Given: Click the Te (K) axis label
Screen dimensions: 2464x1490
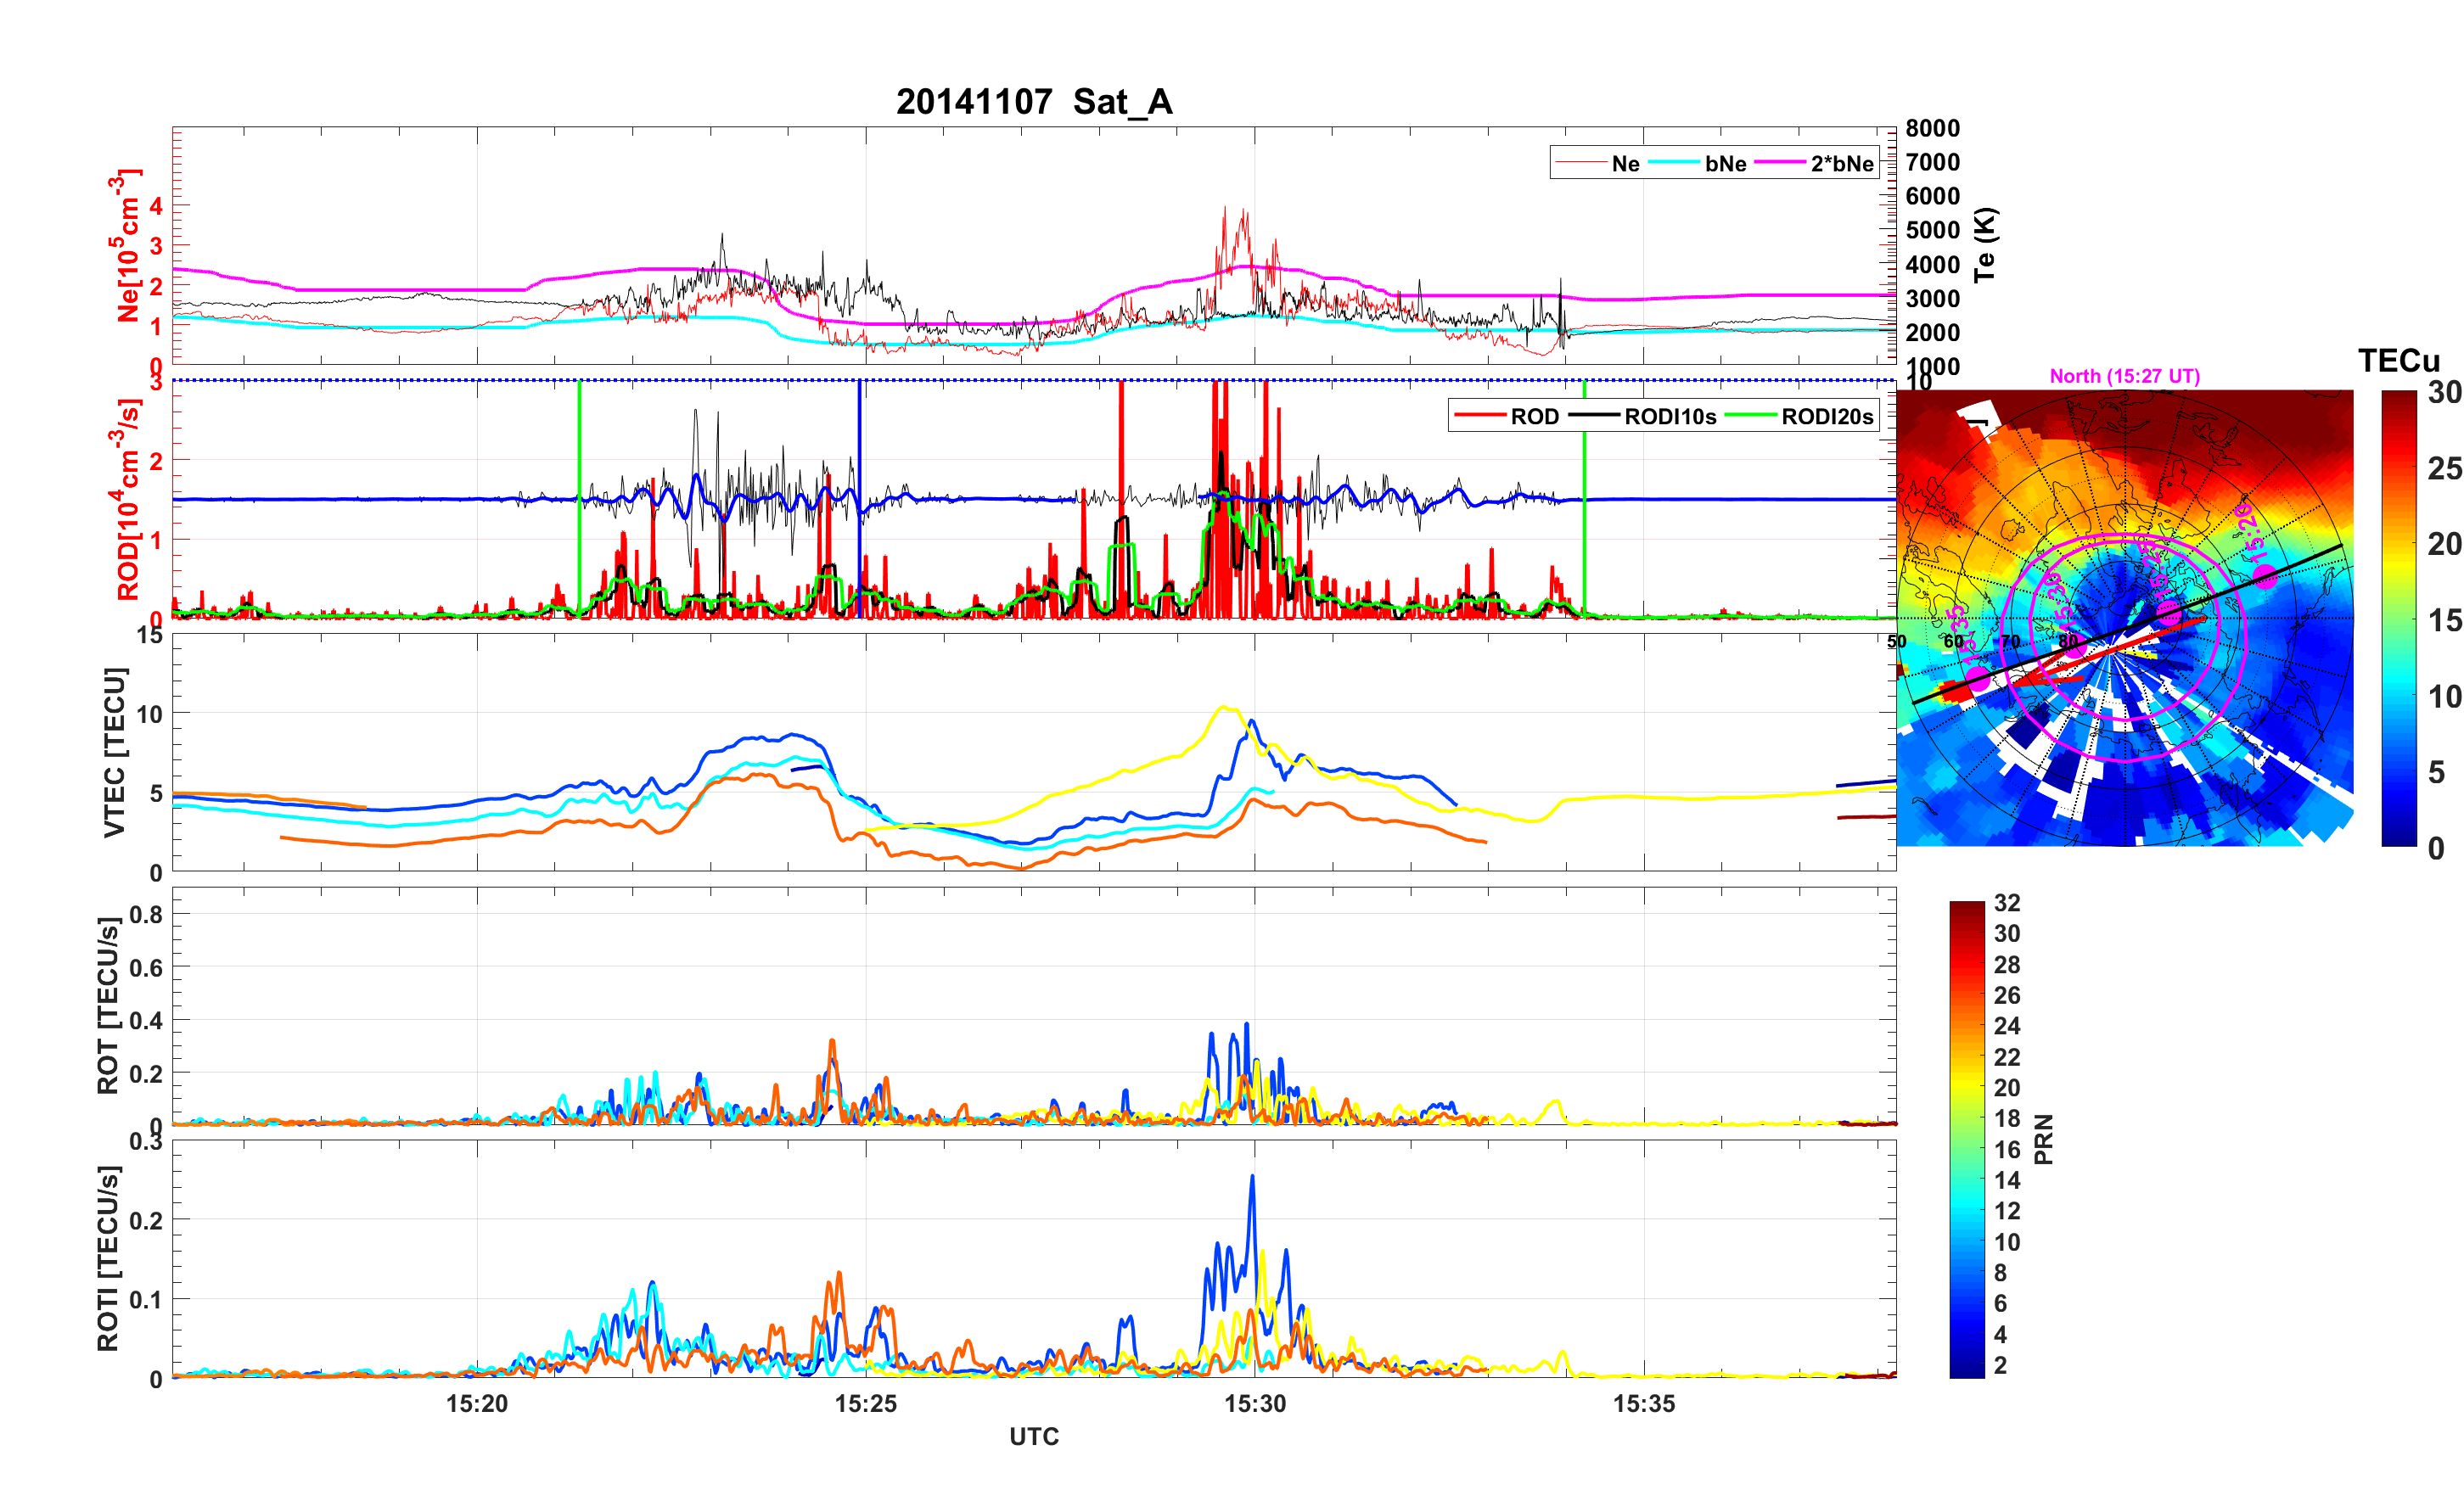Looking at the screenshot, I should (x=1984, y=245).
